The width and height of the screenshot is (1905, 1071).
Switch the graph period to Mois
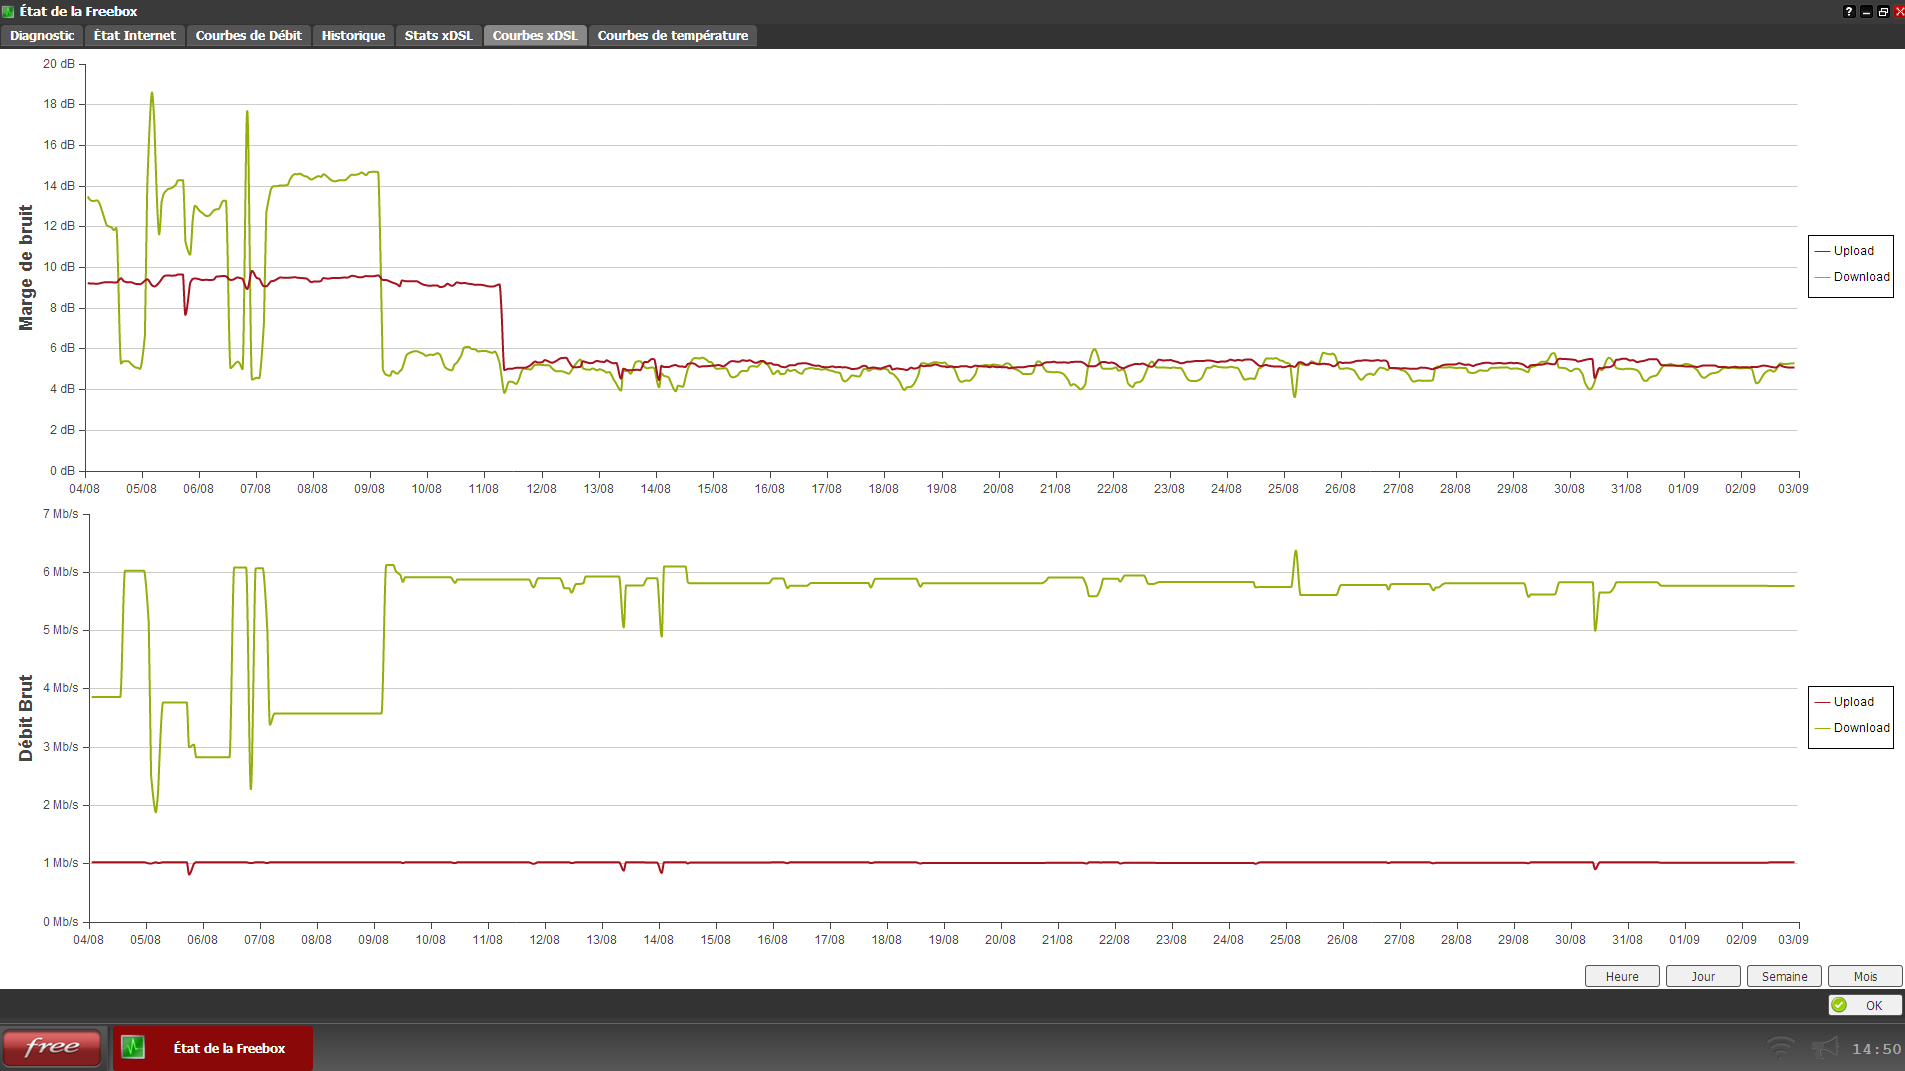point(1865,976)
